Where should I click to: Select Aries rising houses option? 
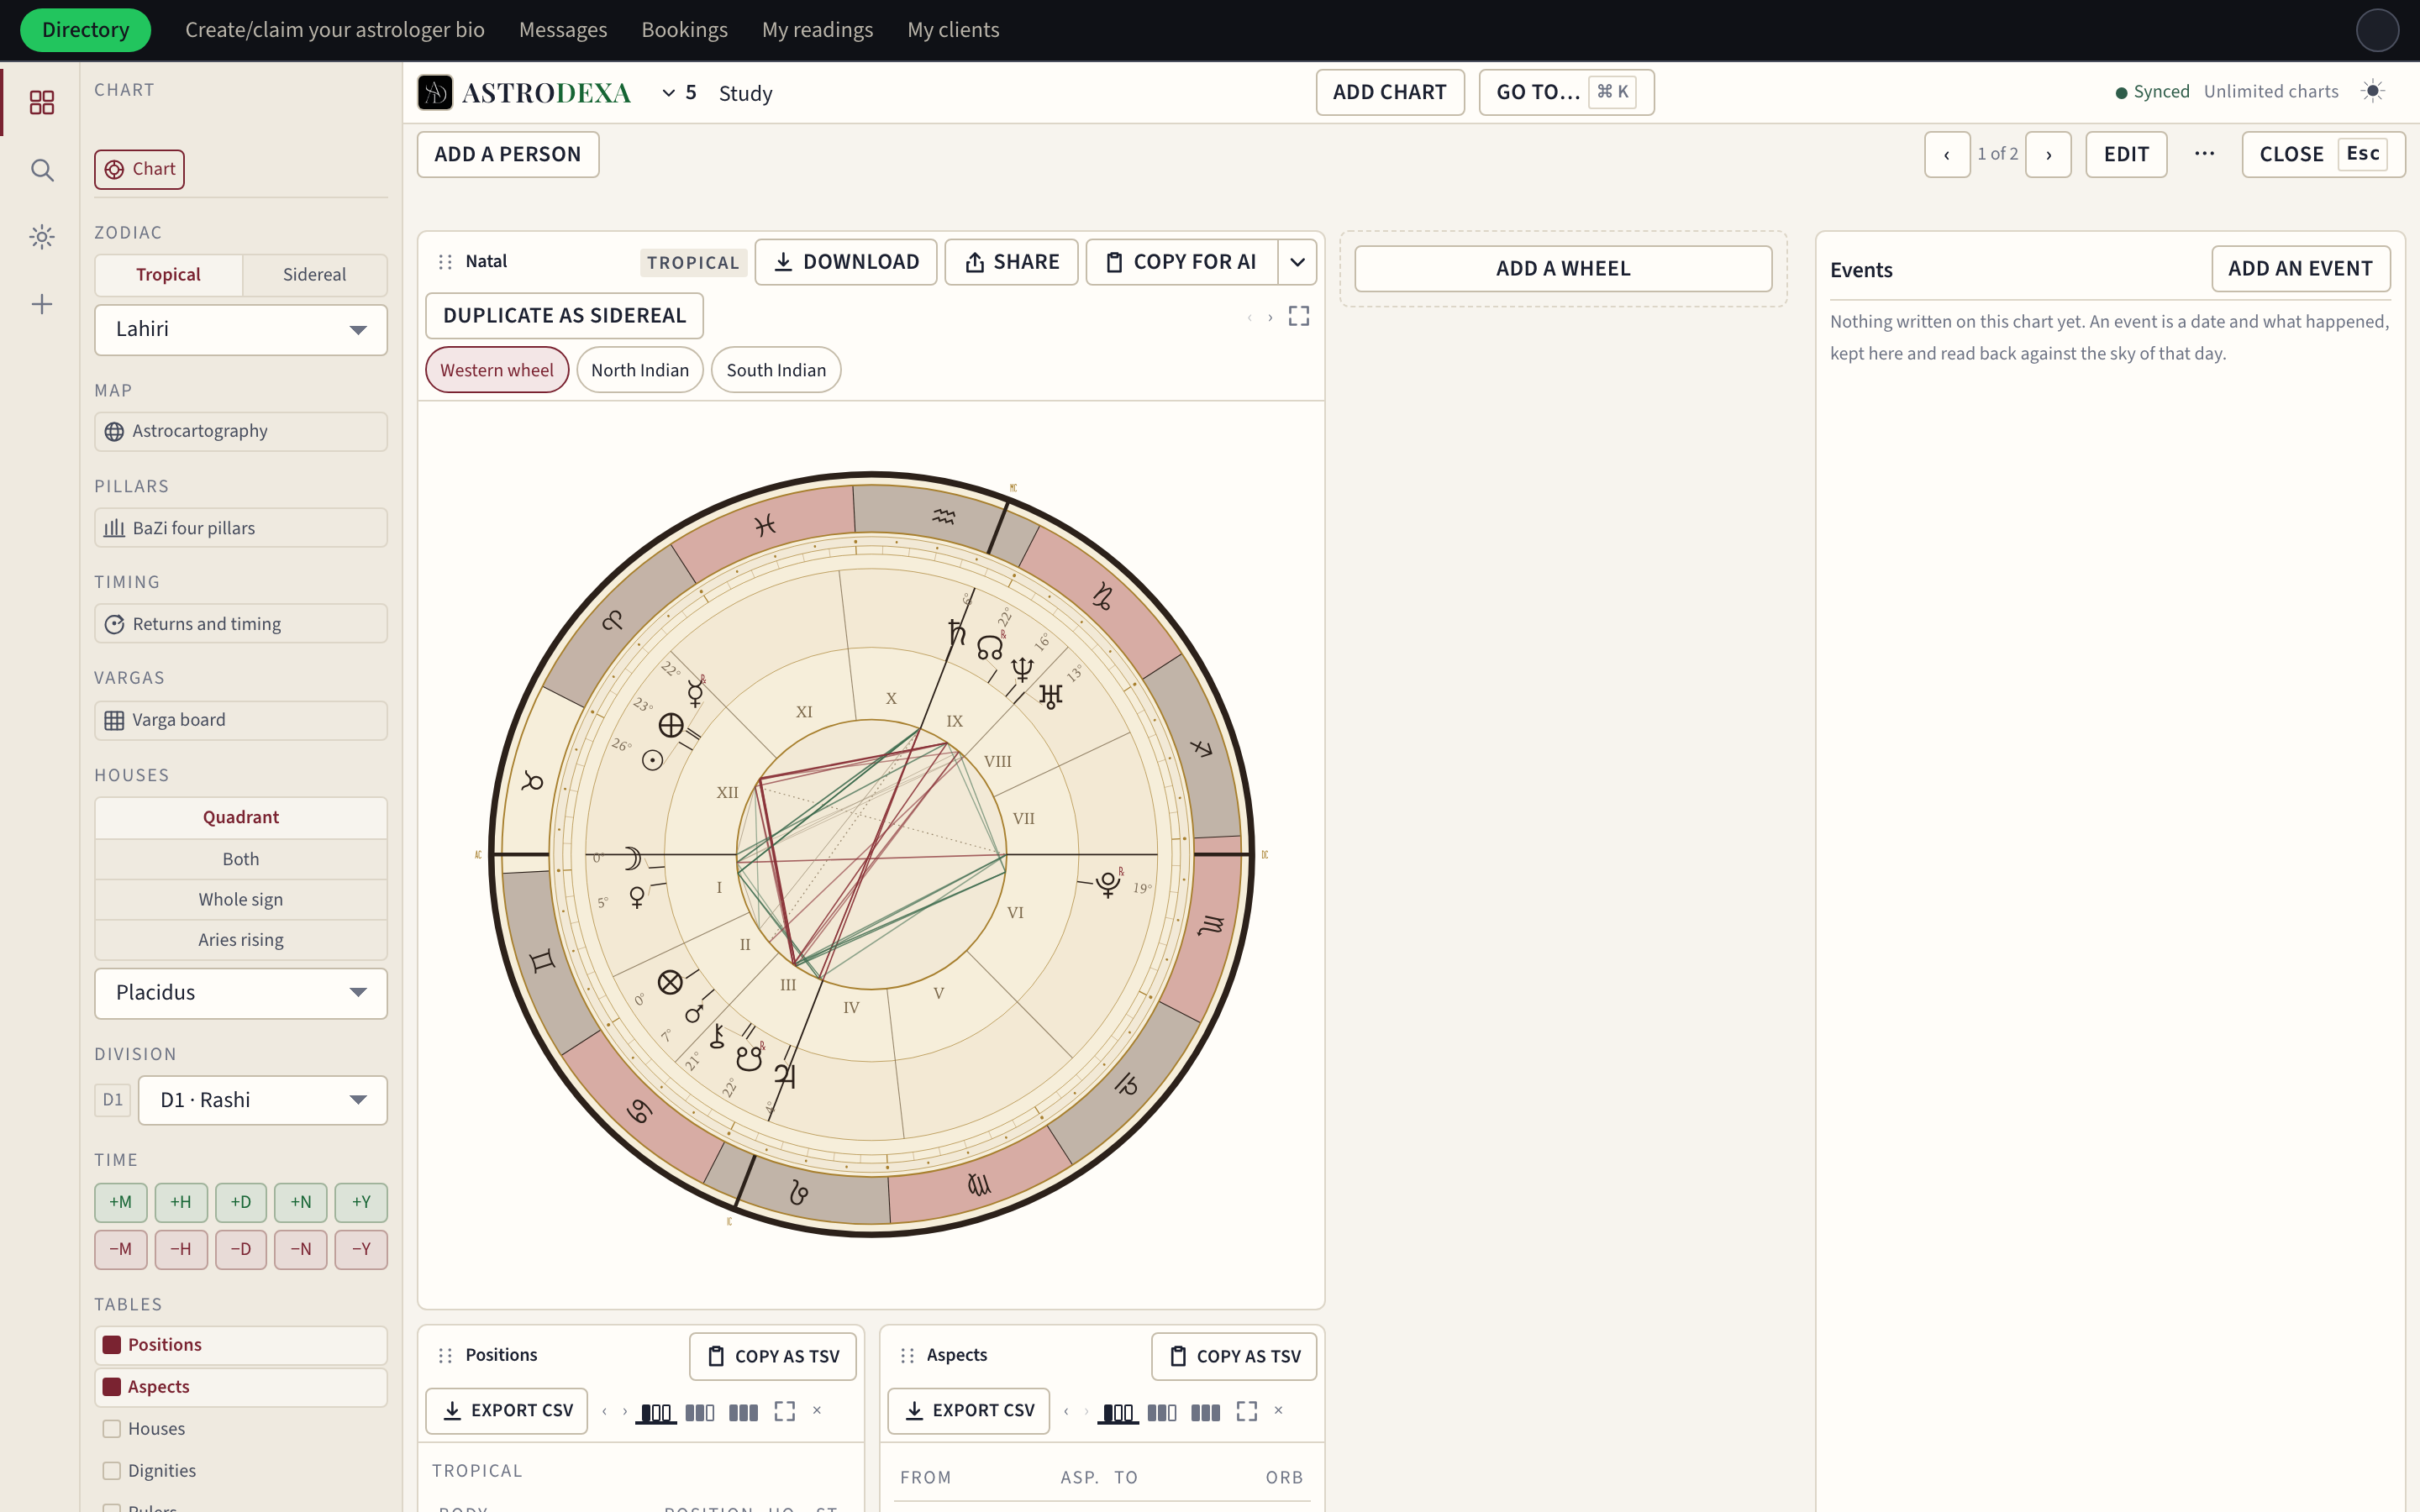pos(241,940)
